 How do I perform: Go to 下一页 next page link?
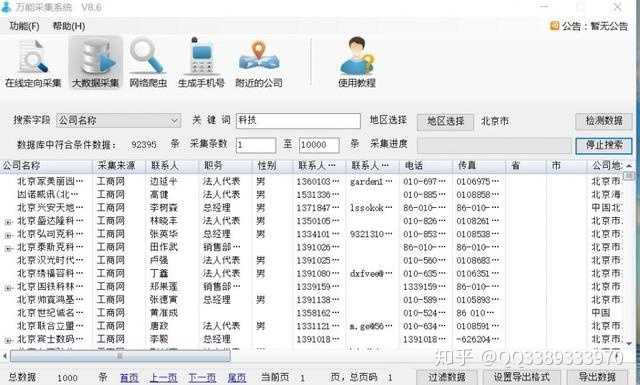pyautogui.click(x=202, y=378)
